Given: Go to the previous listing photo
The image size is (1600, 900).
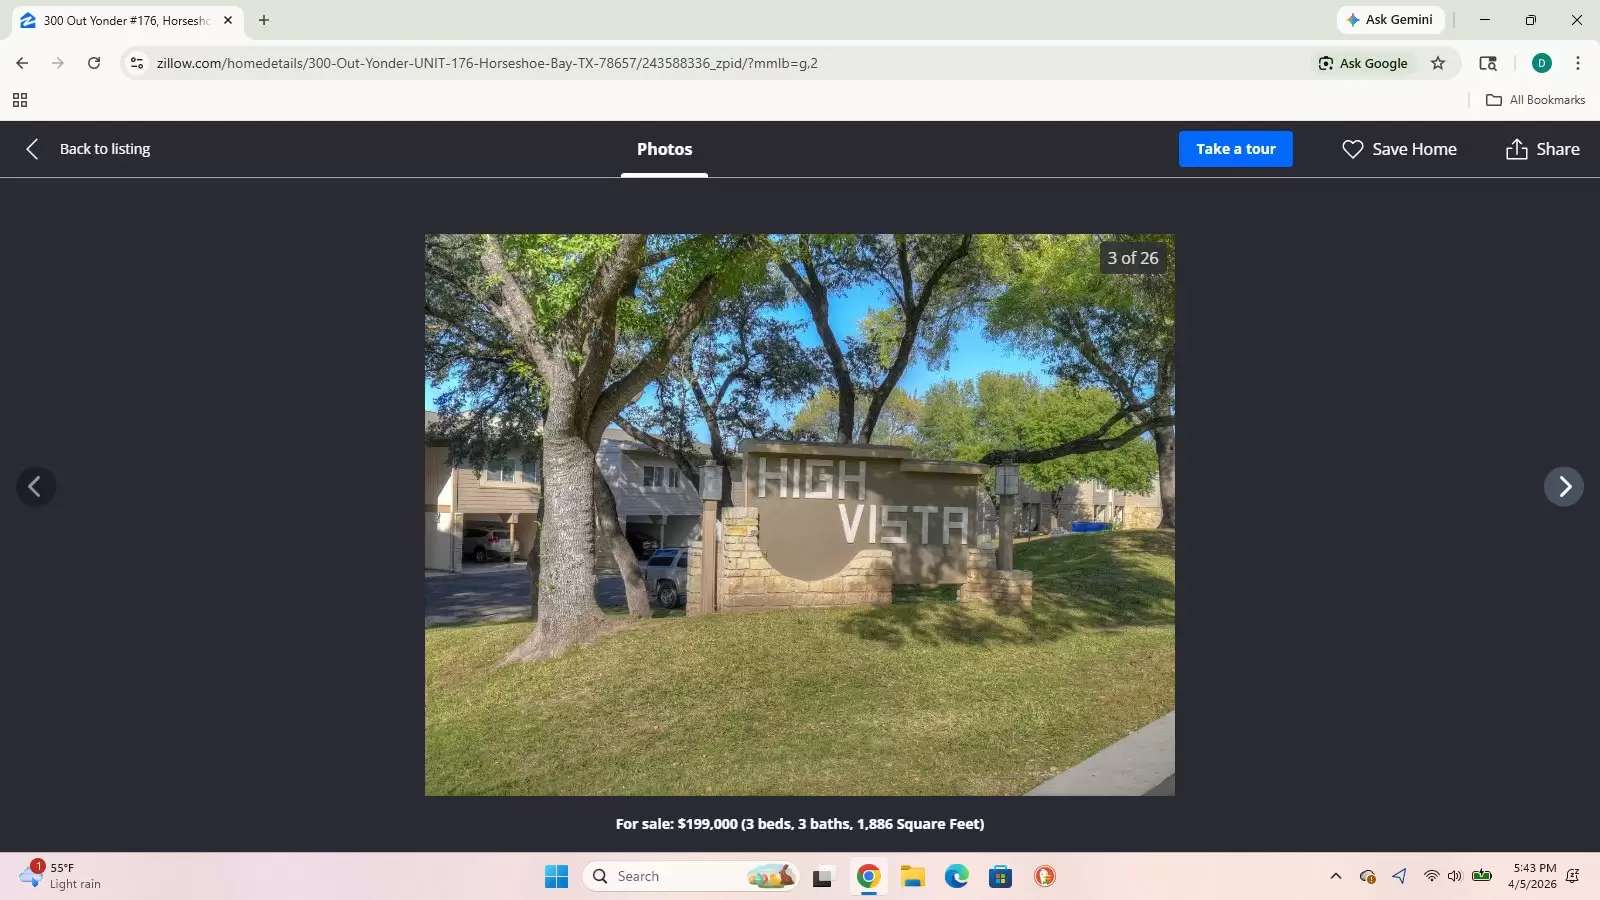Looking at the screenshot, I should [35, 487].
